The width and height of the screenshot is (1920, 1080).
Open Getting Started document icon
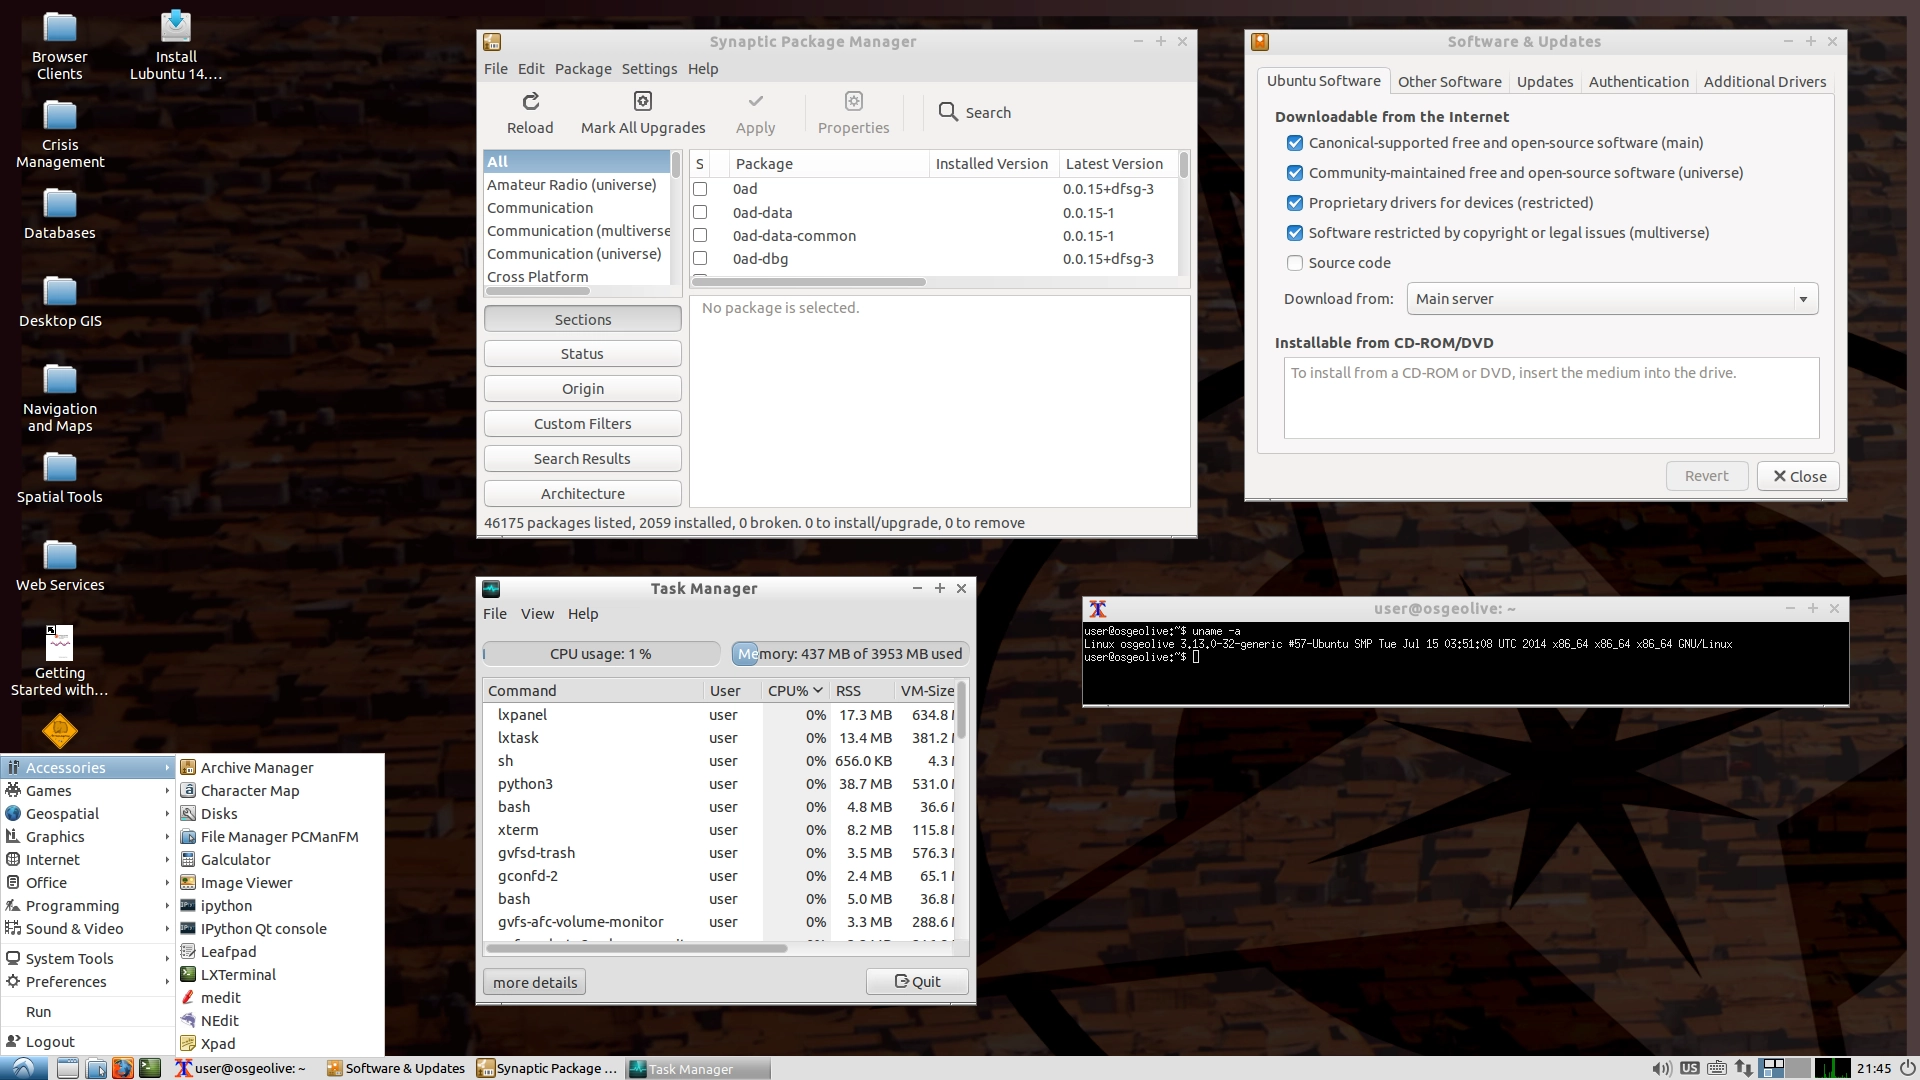tap(60, 660)
